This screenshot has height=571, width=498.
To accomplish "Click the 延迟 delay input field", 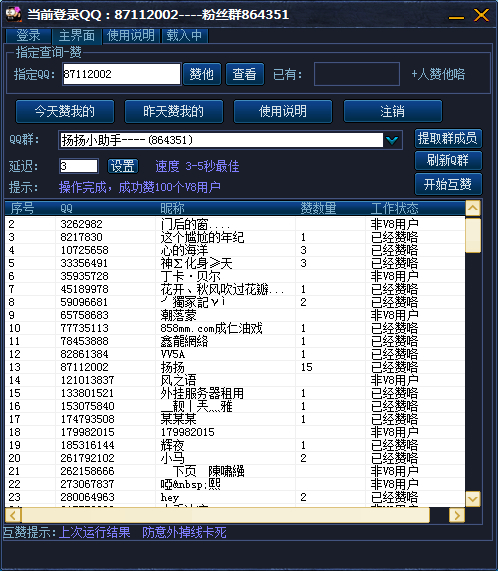I will pos(79,166).
